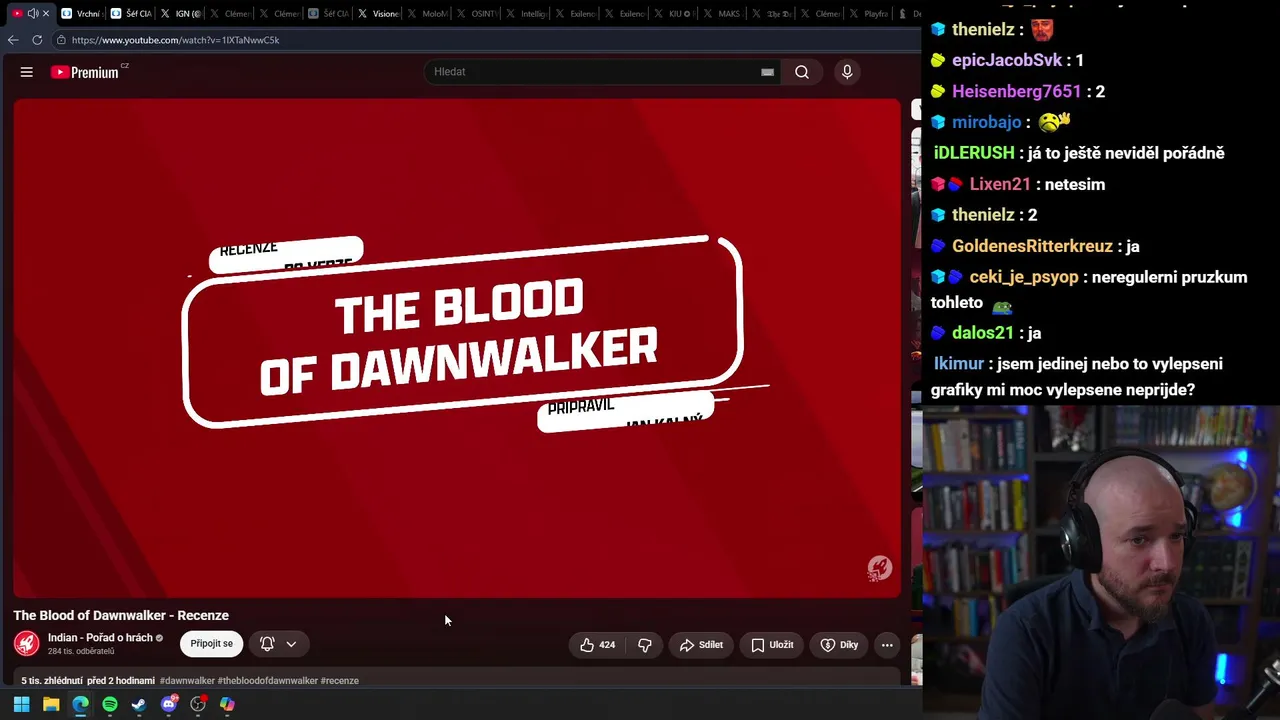The width and height of the screenshot is (1280, 720).
Task: Toggle notification bell for Indian channel
Action: click(x=267, y=644)
